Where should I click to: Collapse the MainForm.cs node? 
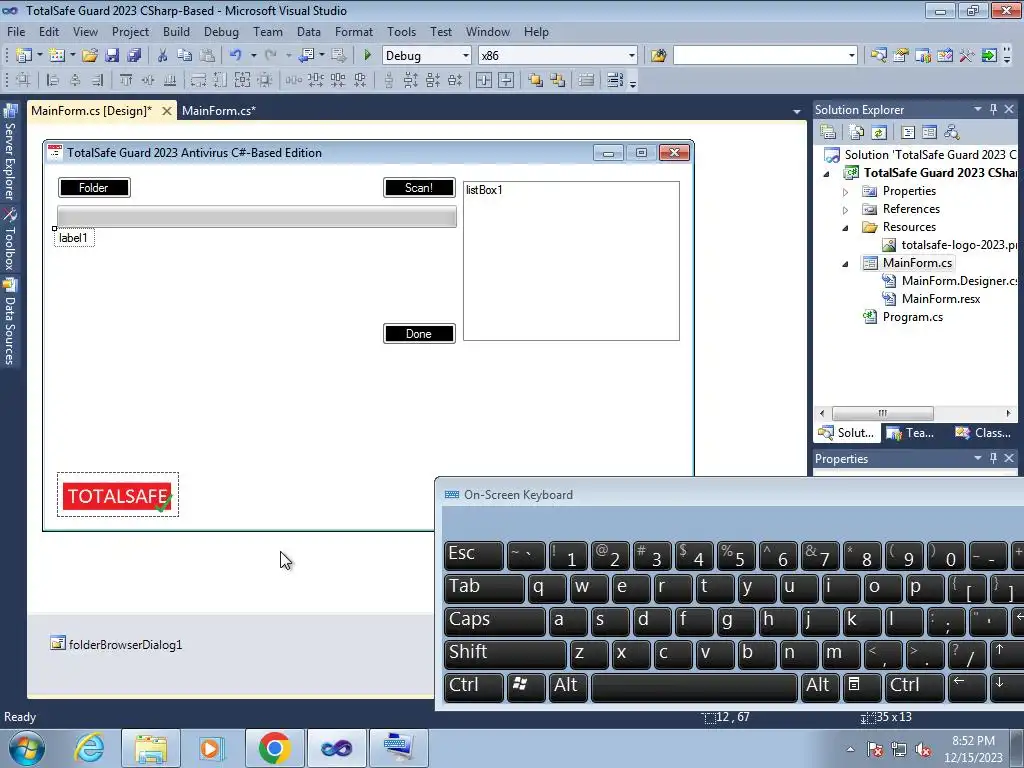click(846, 264)
